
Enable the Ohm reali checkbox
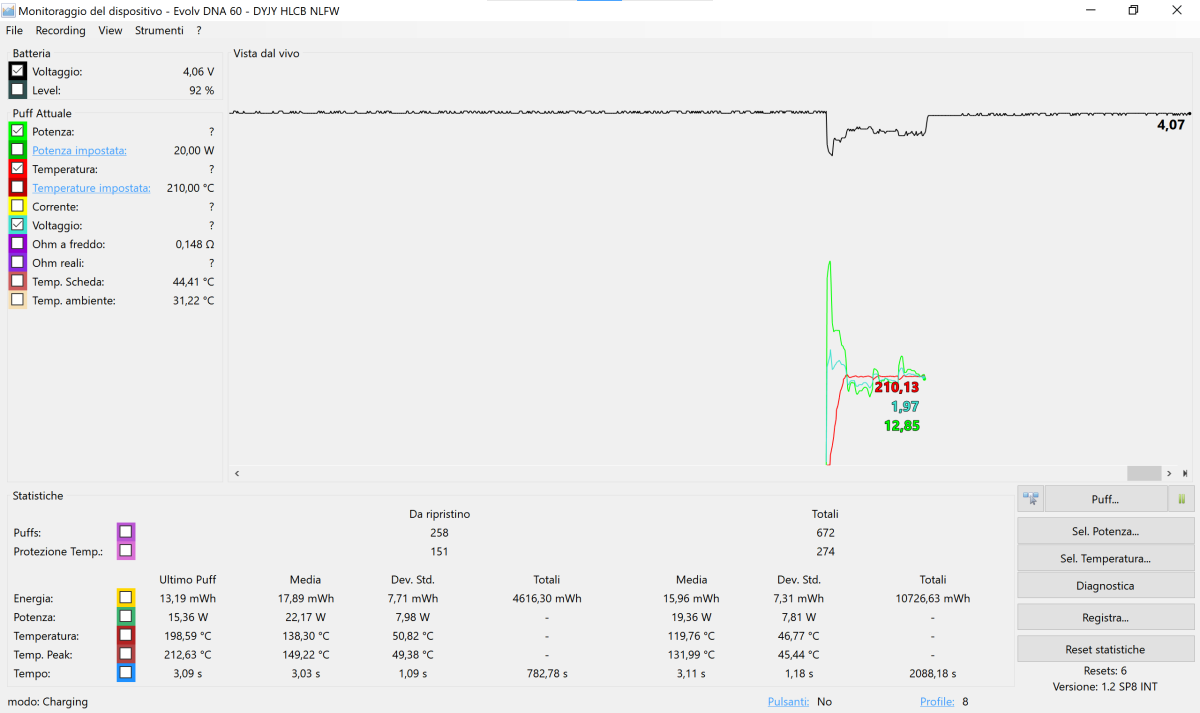click(x=17, y=262)
